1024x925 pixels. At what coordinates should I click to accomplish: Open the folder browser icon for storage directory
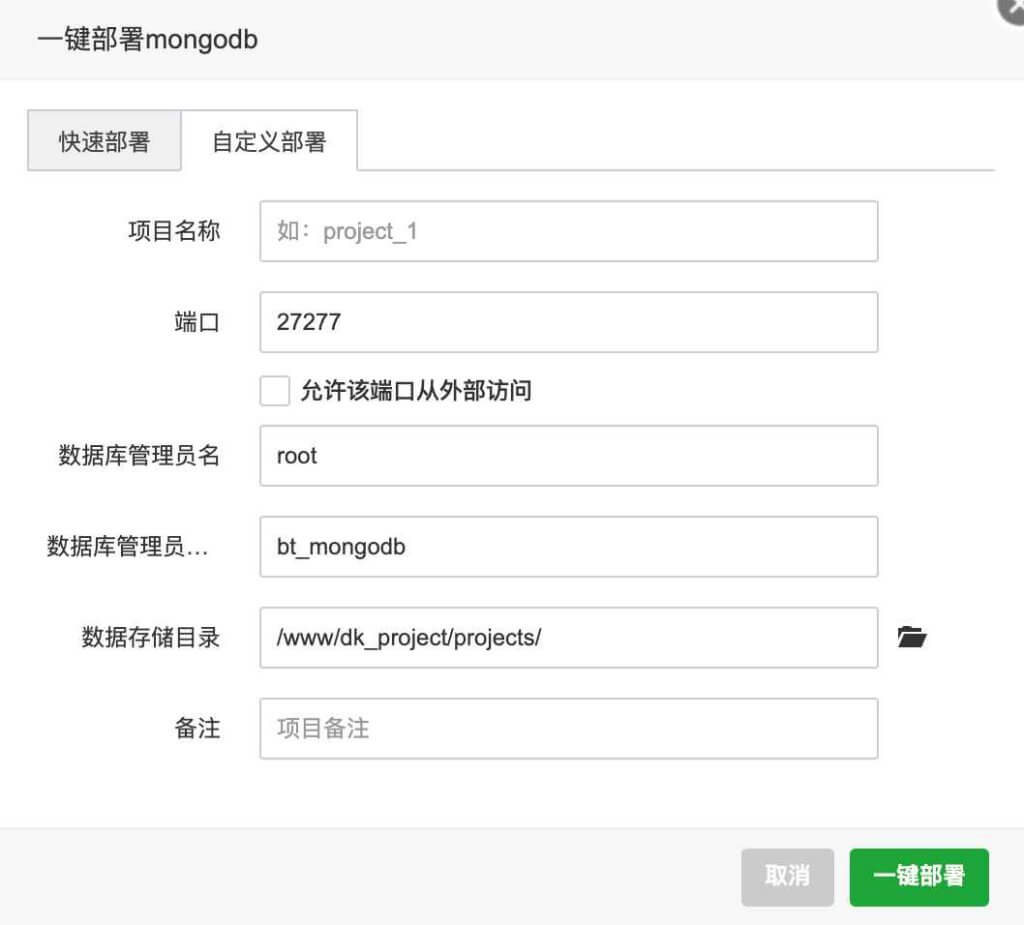(x=912, y=637)
